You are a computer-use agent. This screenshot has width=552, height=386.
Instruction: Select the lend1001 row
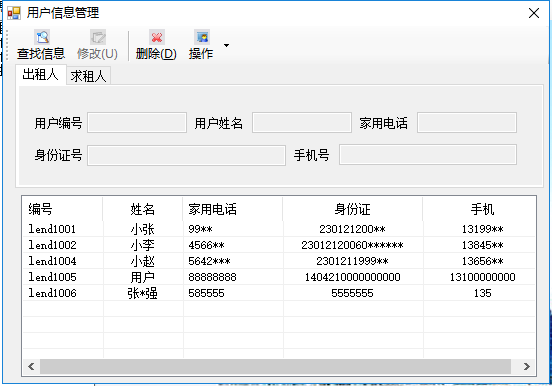coord(279,229)
